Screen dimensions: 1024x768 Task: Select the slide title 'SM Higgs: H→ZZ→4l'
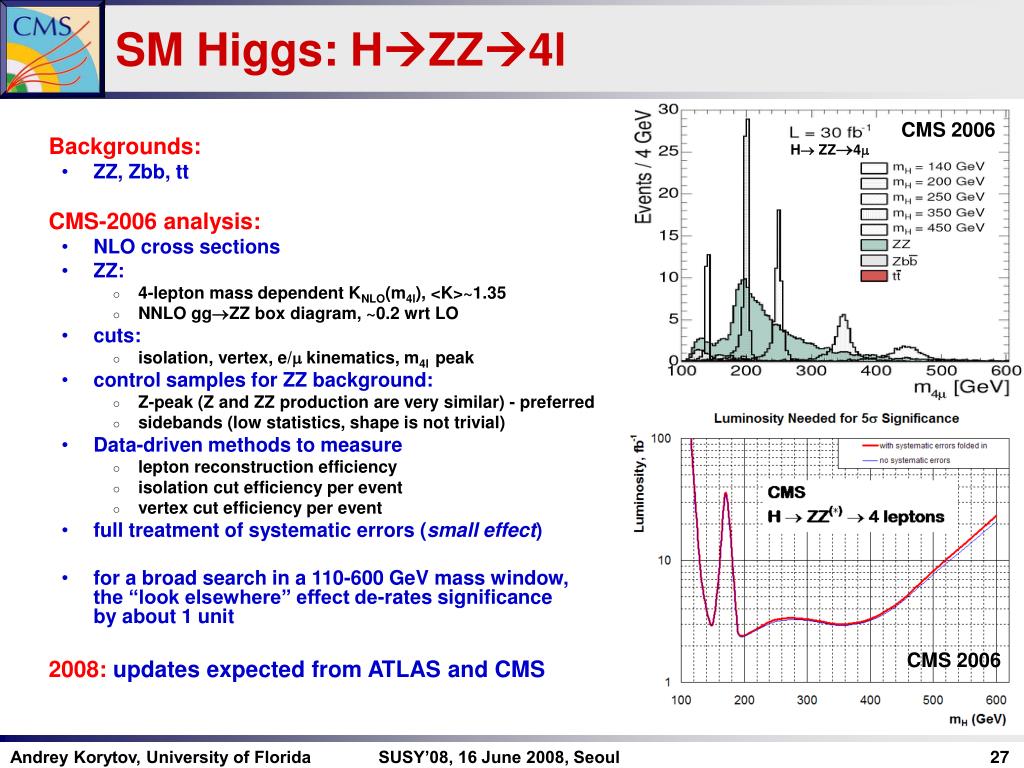pyautogui.click(x=340, y=50)
